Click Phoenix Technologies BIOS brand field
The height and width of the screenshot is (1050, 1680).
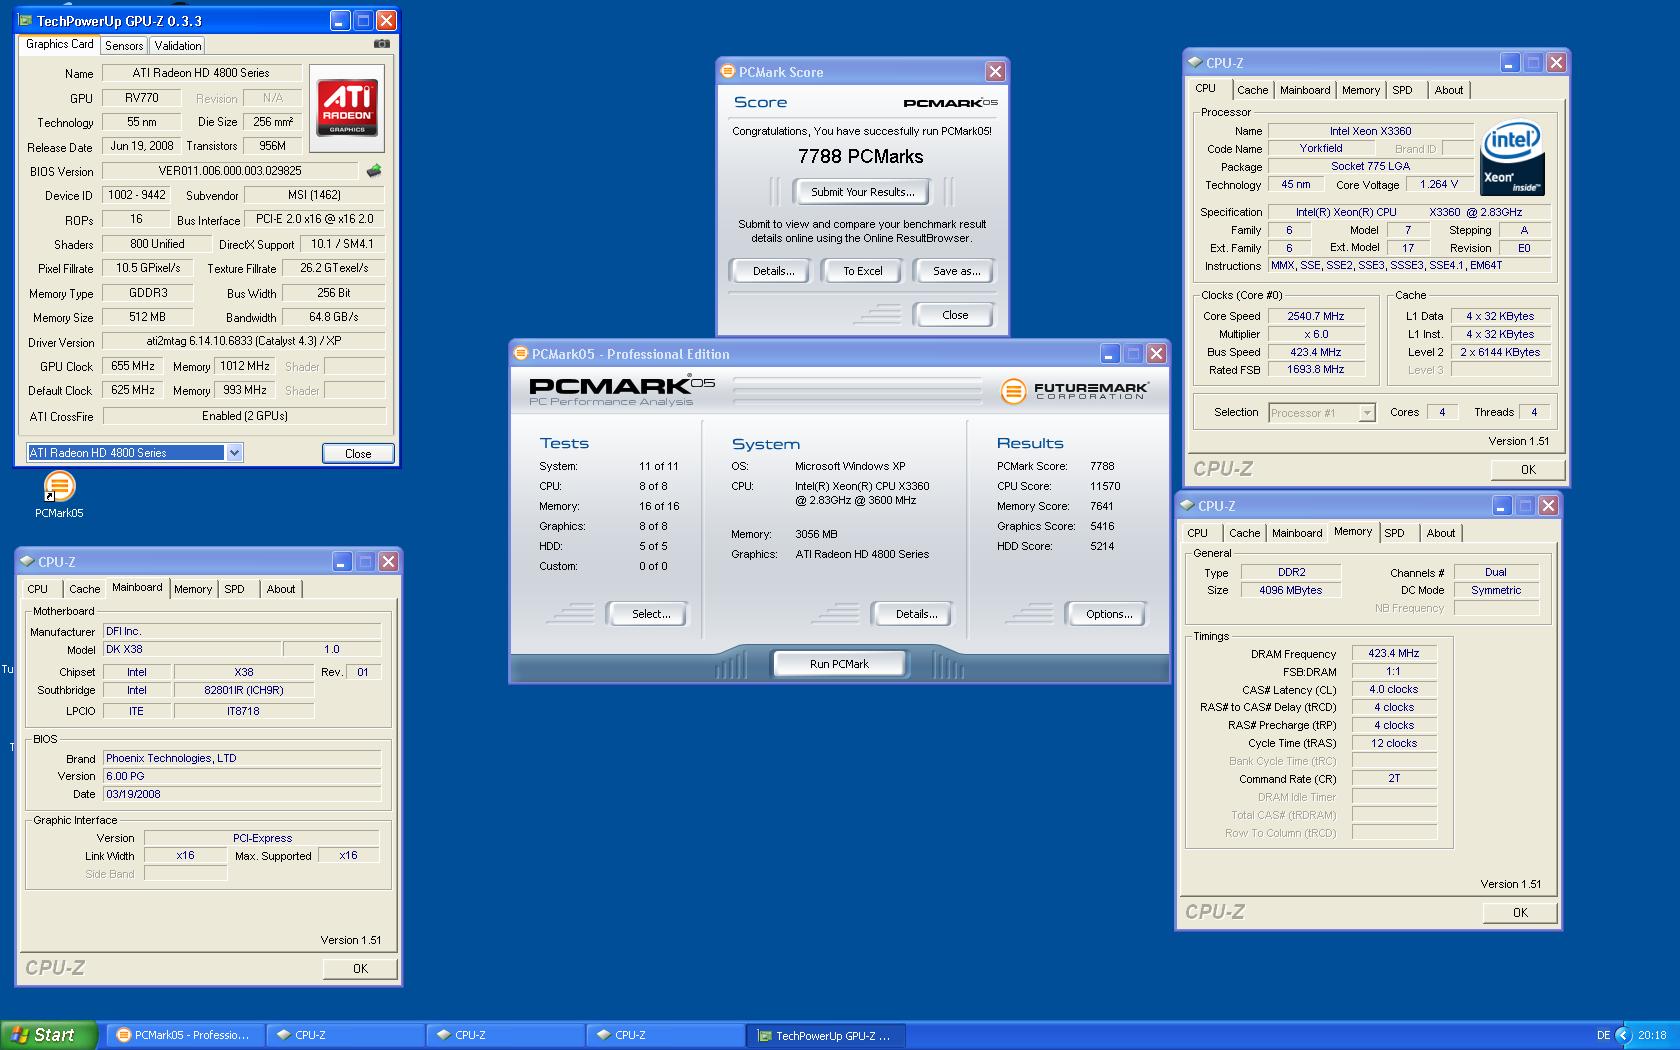[x=242, y=758]
